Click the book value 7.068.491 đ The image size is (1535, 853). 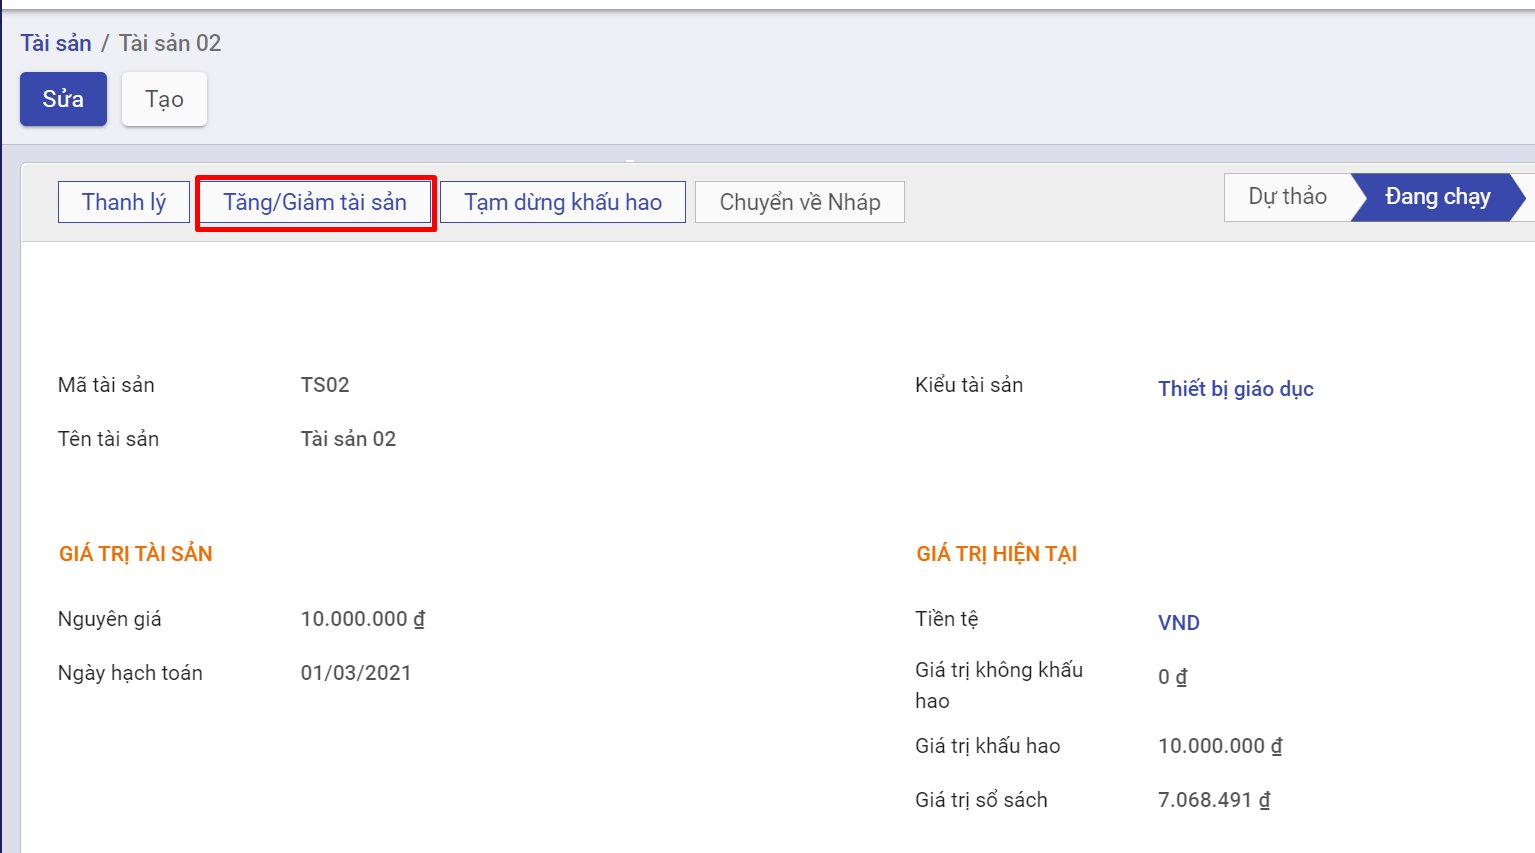pos(1213,800)
